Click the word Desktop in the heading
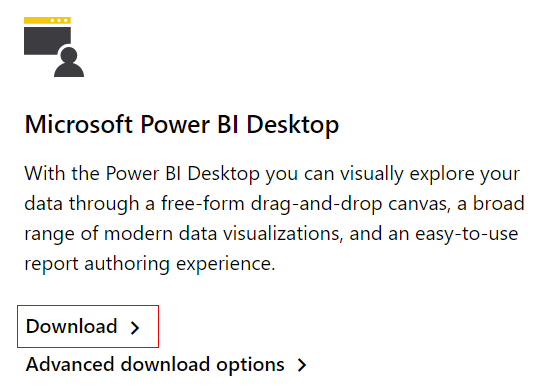Image resolution: width=541 pixels, height=389 pixels. click(293, 125)
